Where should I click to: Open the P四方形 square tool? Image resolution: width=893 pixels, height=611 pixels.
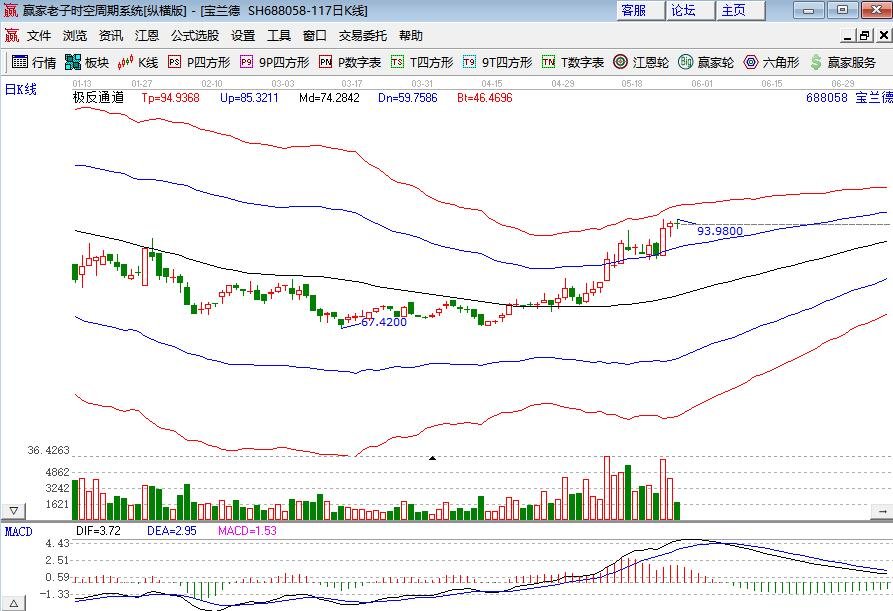[x=199, y=62]
